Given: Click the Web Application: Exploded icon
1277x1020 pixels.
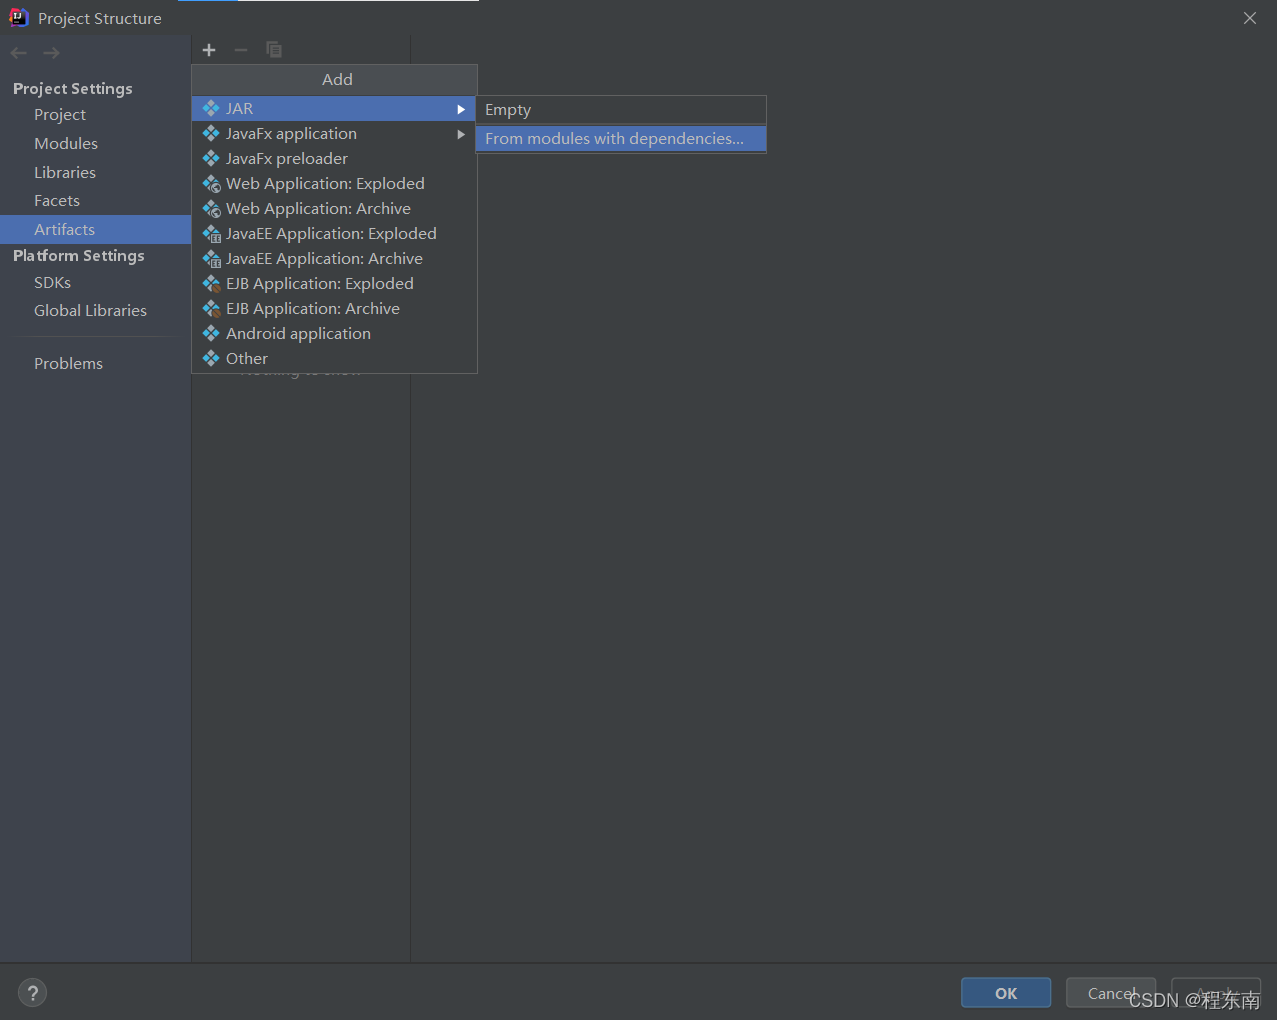Looking at the screenshot, I should pos(211,183).
